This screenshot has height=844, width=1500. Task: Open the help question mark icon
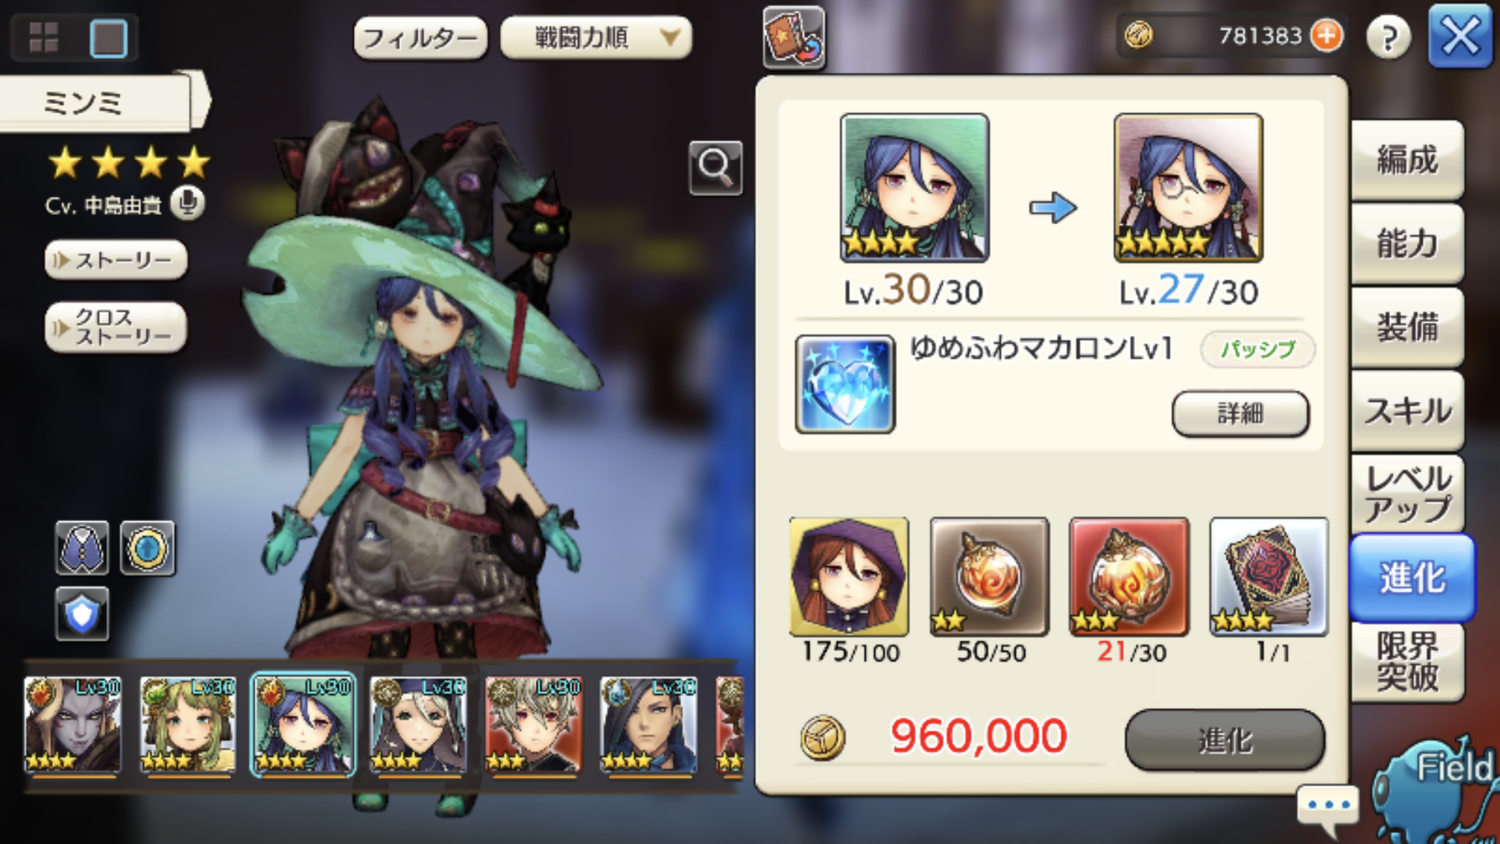click(x=1388, y=37)
